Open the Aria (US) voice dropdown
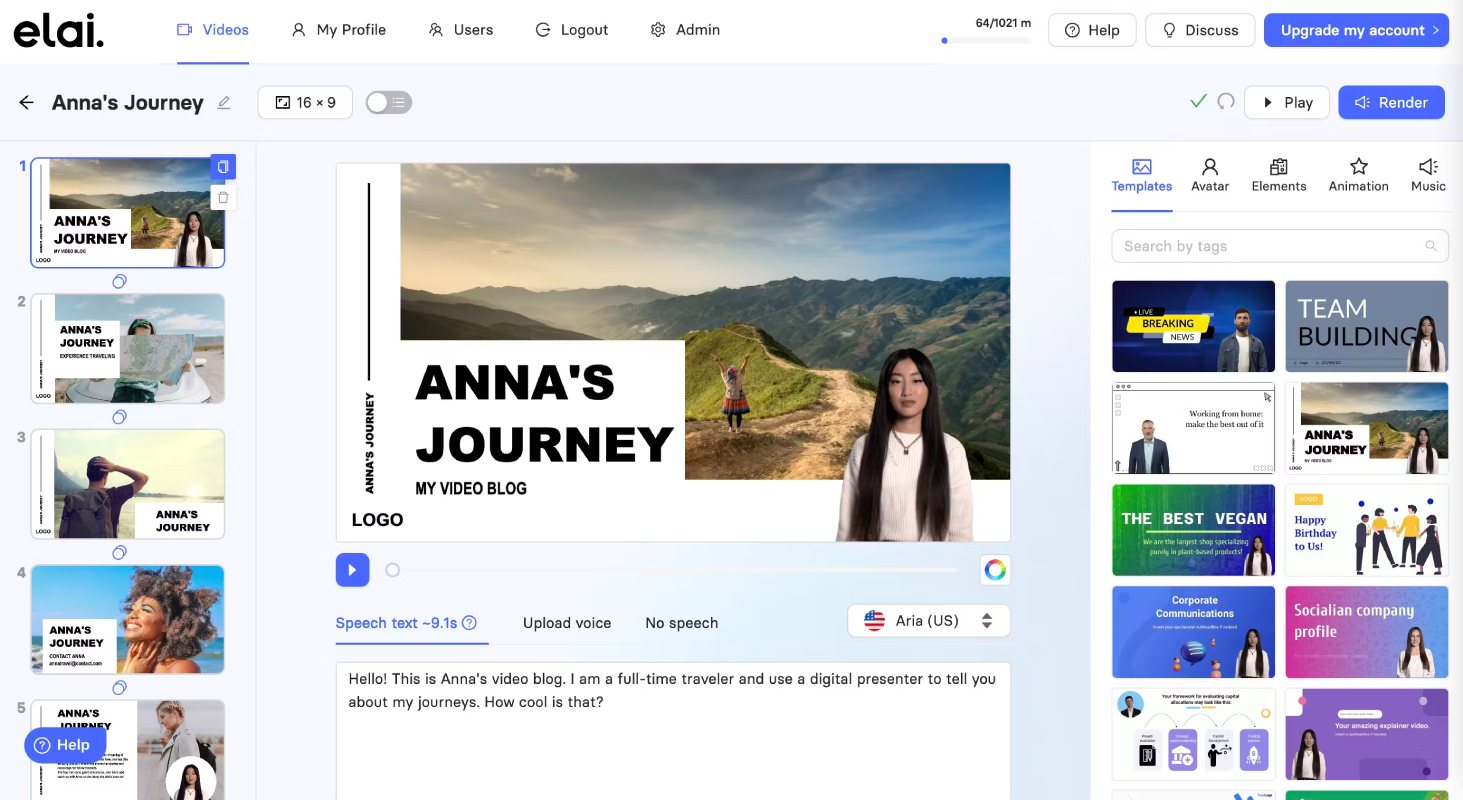Image resolution: width=1463 pixels, height=800 pixels. click(x=929, y=621)
